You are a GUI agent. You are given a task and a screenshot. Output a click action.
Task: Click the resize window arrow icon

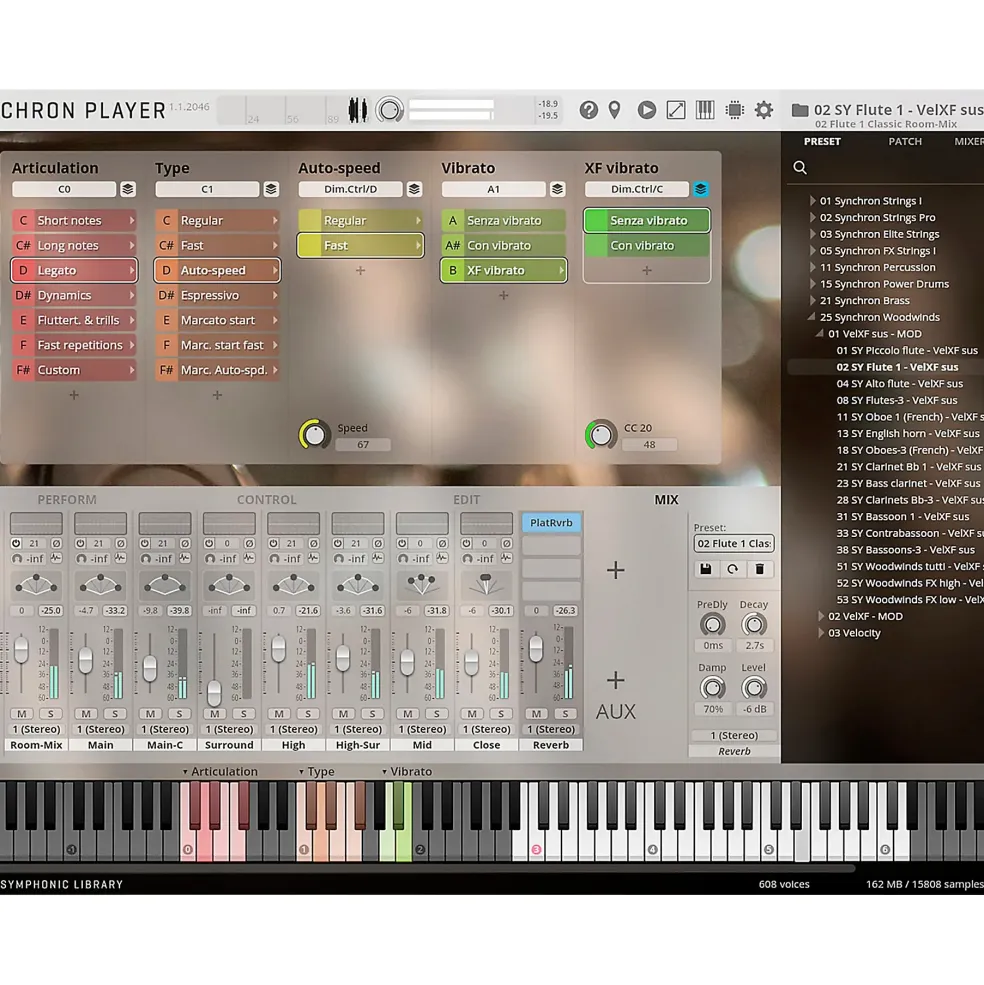click(675, 111)
